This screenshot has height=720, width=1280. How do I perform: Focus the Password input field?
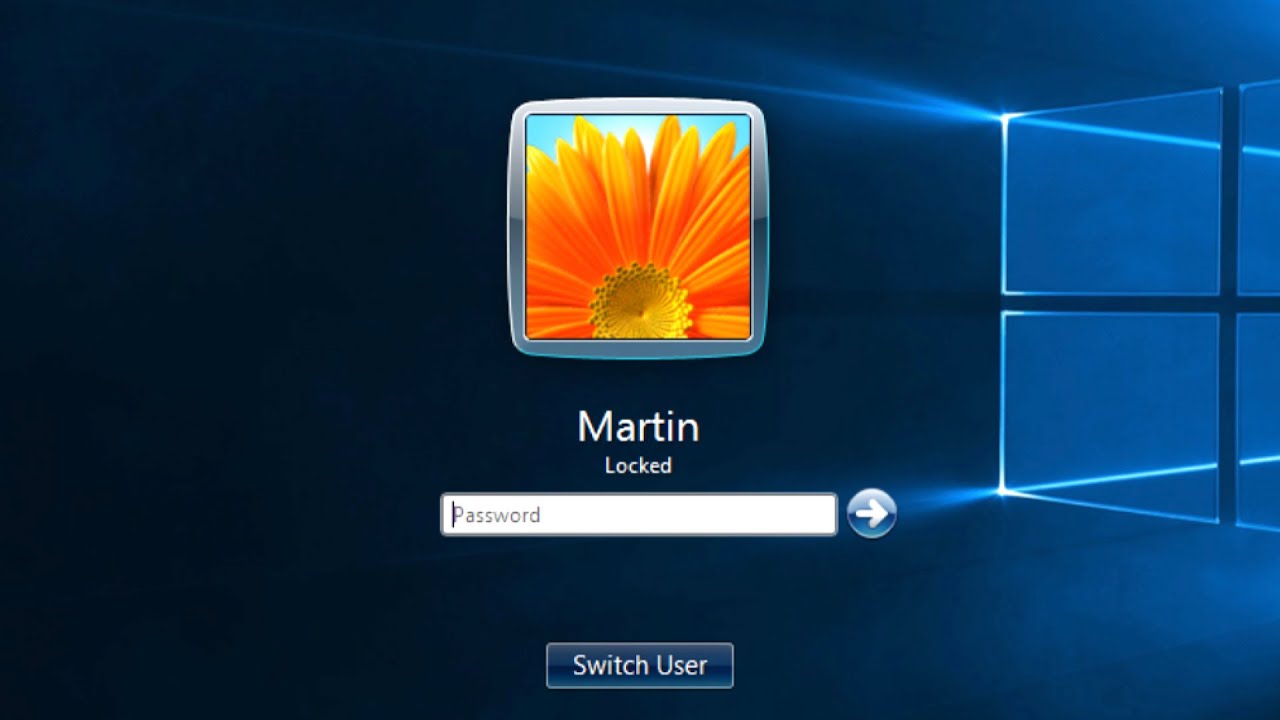coord(639,515)
